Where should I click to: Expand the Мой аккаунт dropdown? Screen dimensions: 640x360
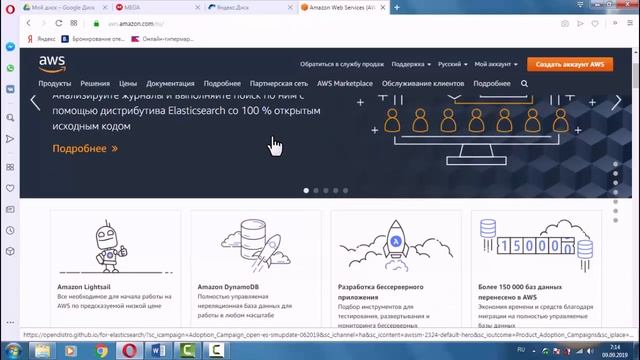click(x=496, y=64)
